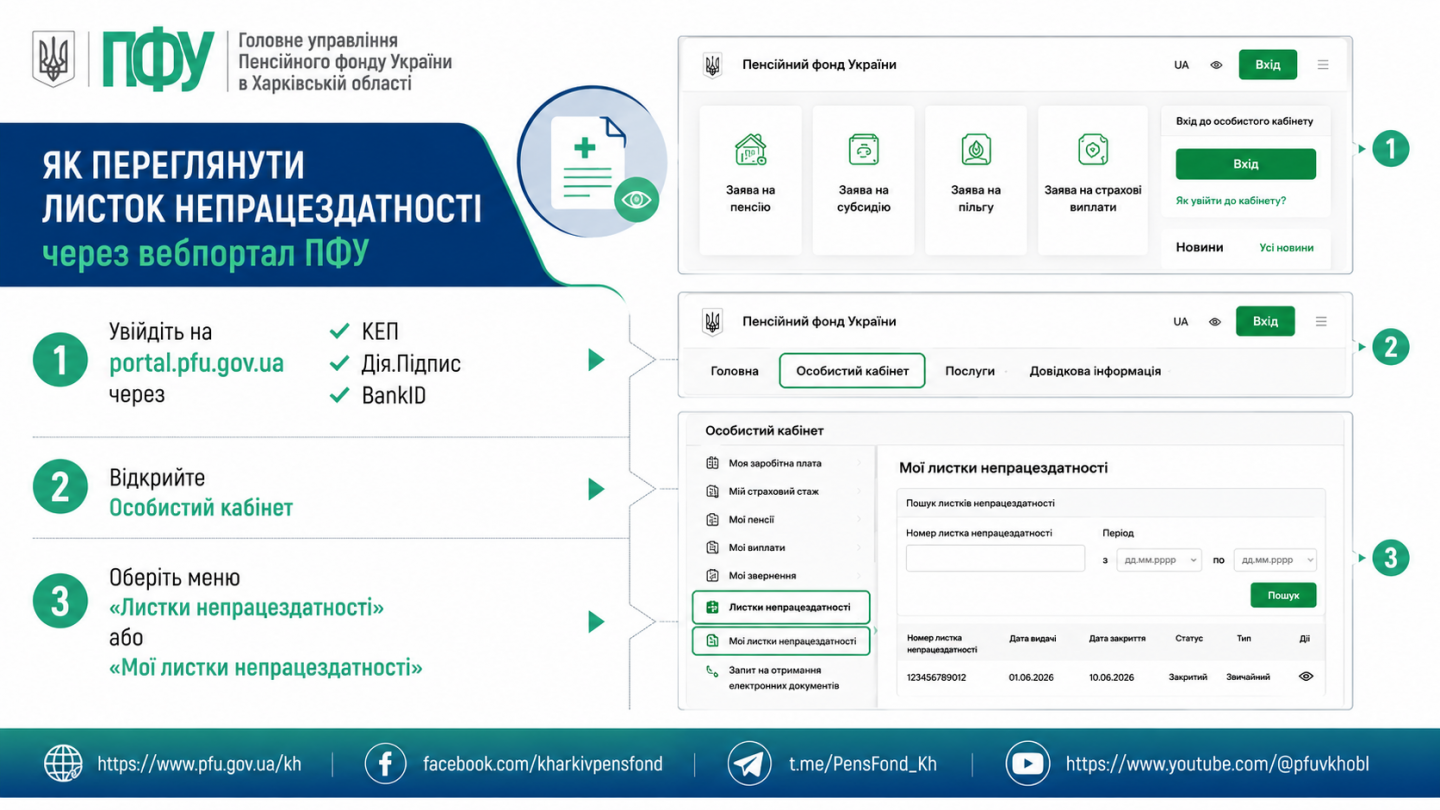This screenshot has width=1440, height=810.
Task: Click the type value 'Звичайний'
Action: (1248, 678)
